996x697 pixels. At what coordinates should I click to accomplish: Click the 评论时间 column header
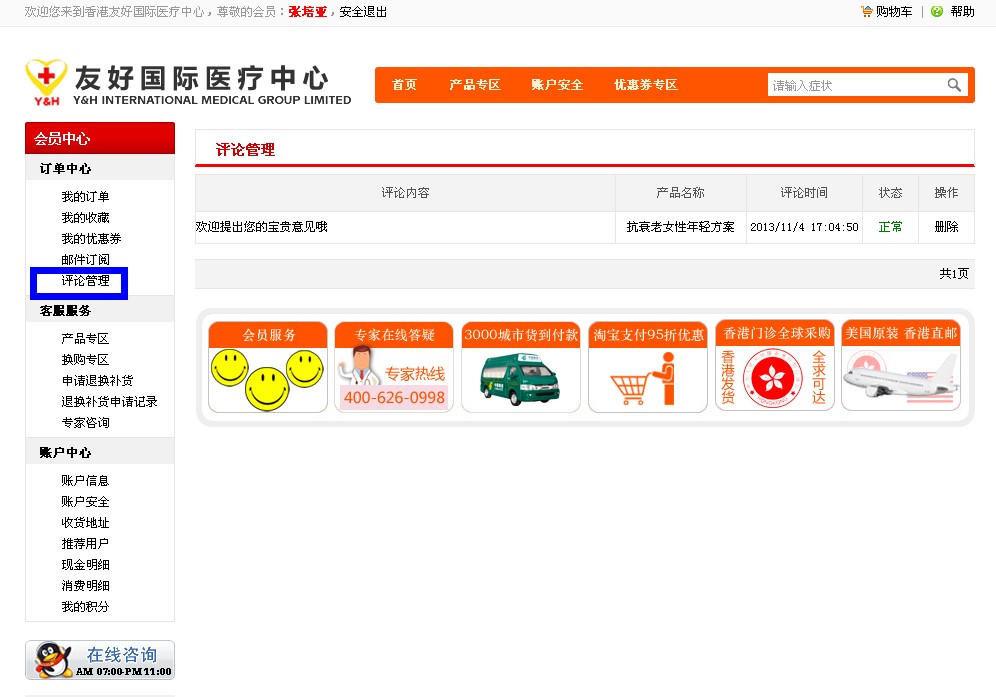coord(804,193)
